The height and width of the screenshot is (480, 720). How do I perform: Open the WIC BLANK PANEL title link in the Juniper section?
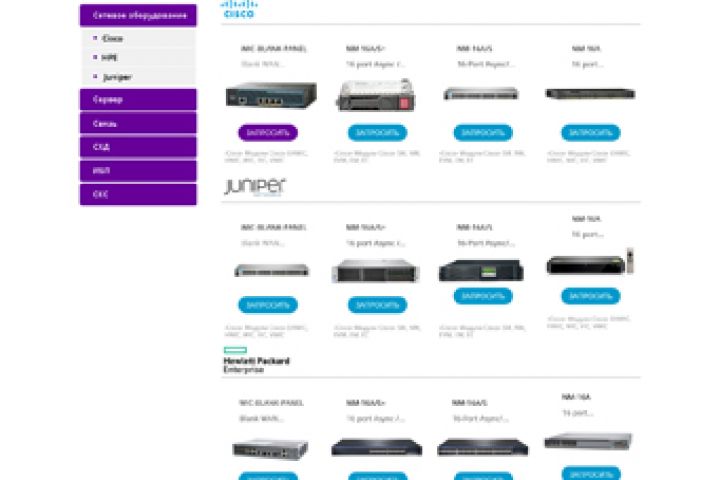274,227
